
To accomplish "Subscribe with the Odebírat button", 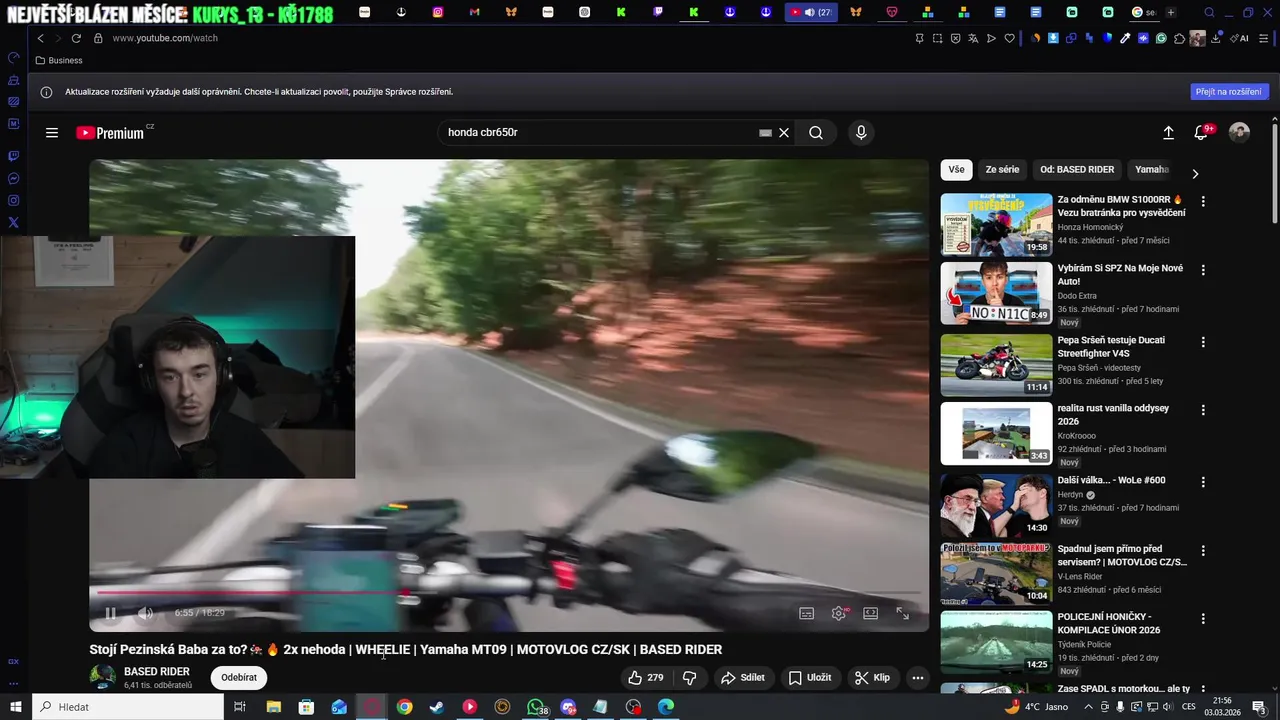I will pos(239,678).
